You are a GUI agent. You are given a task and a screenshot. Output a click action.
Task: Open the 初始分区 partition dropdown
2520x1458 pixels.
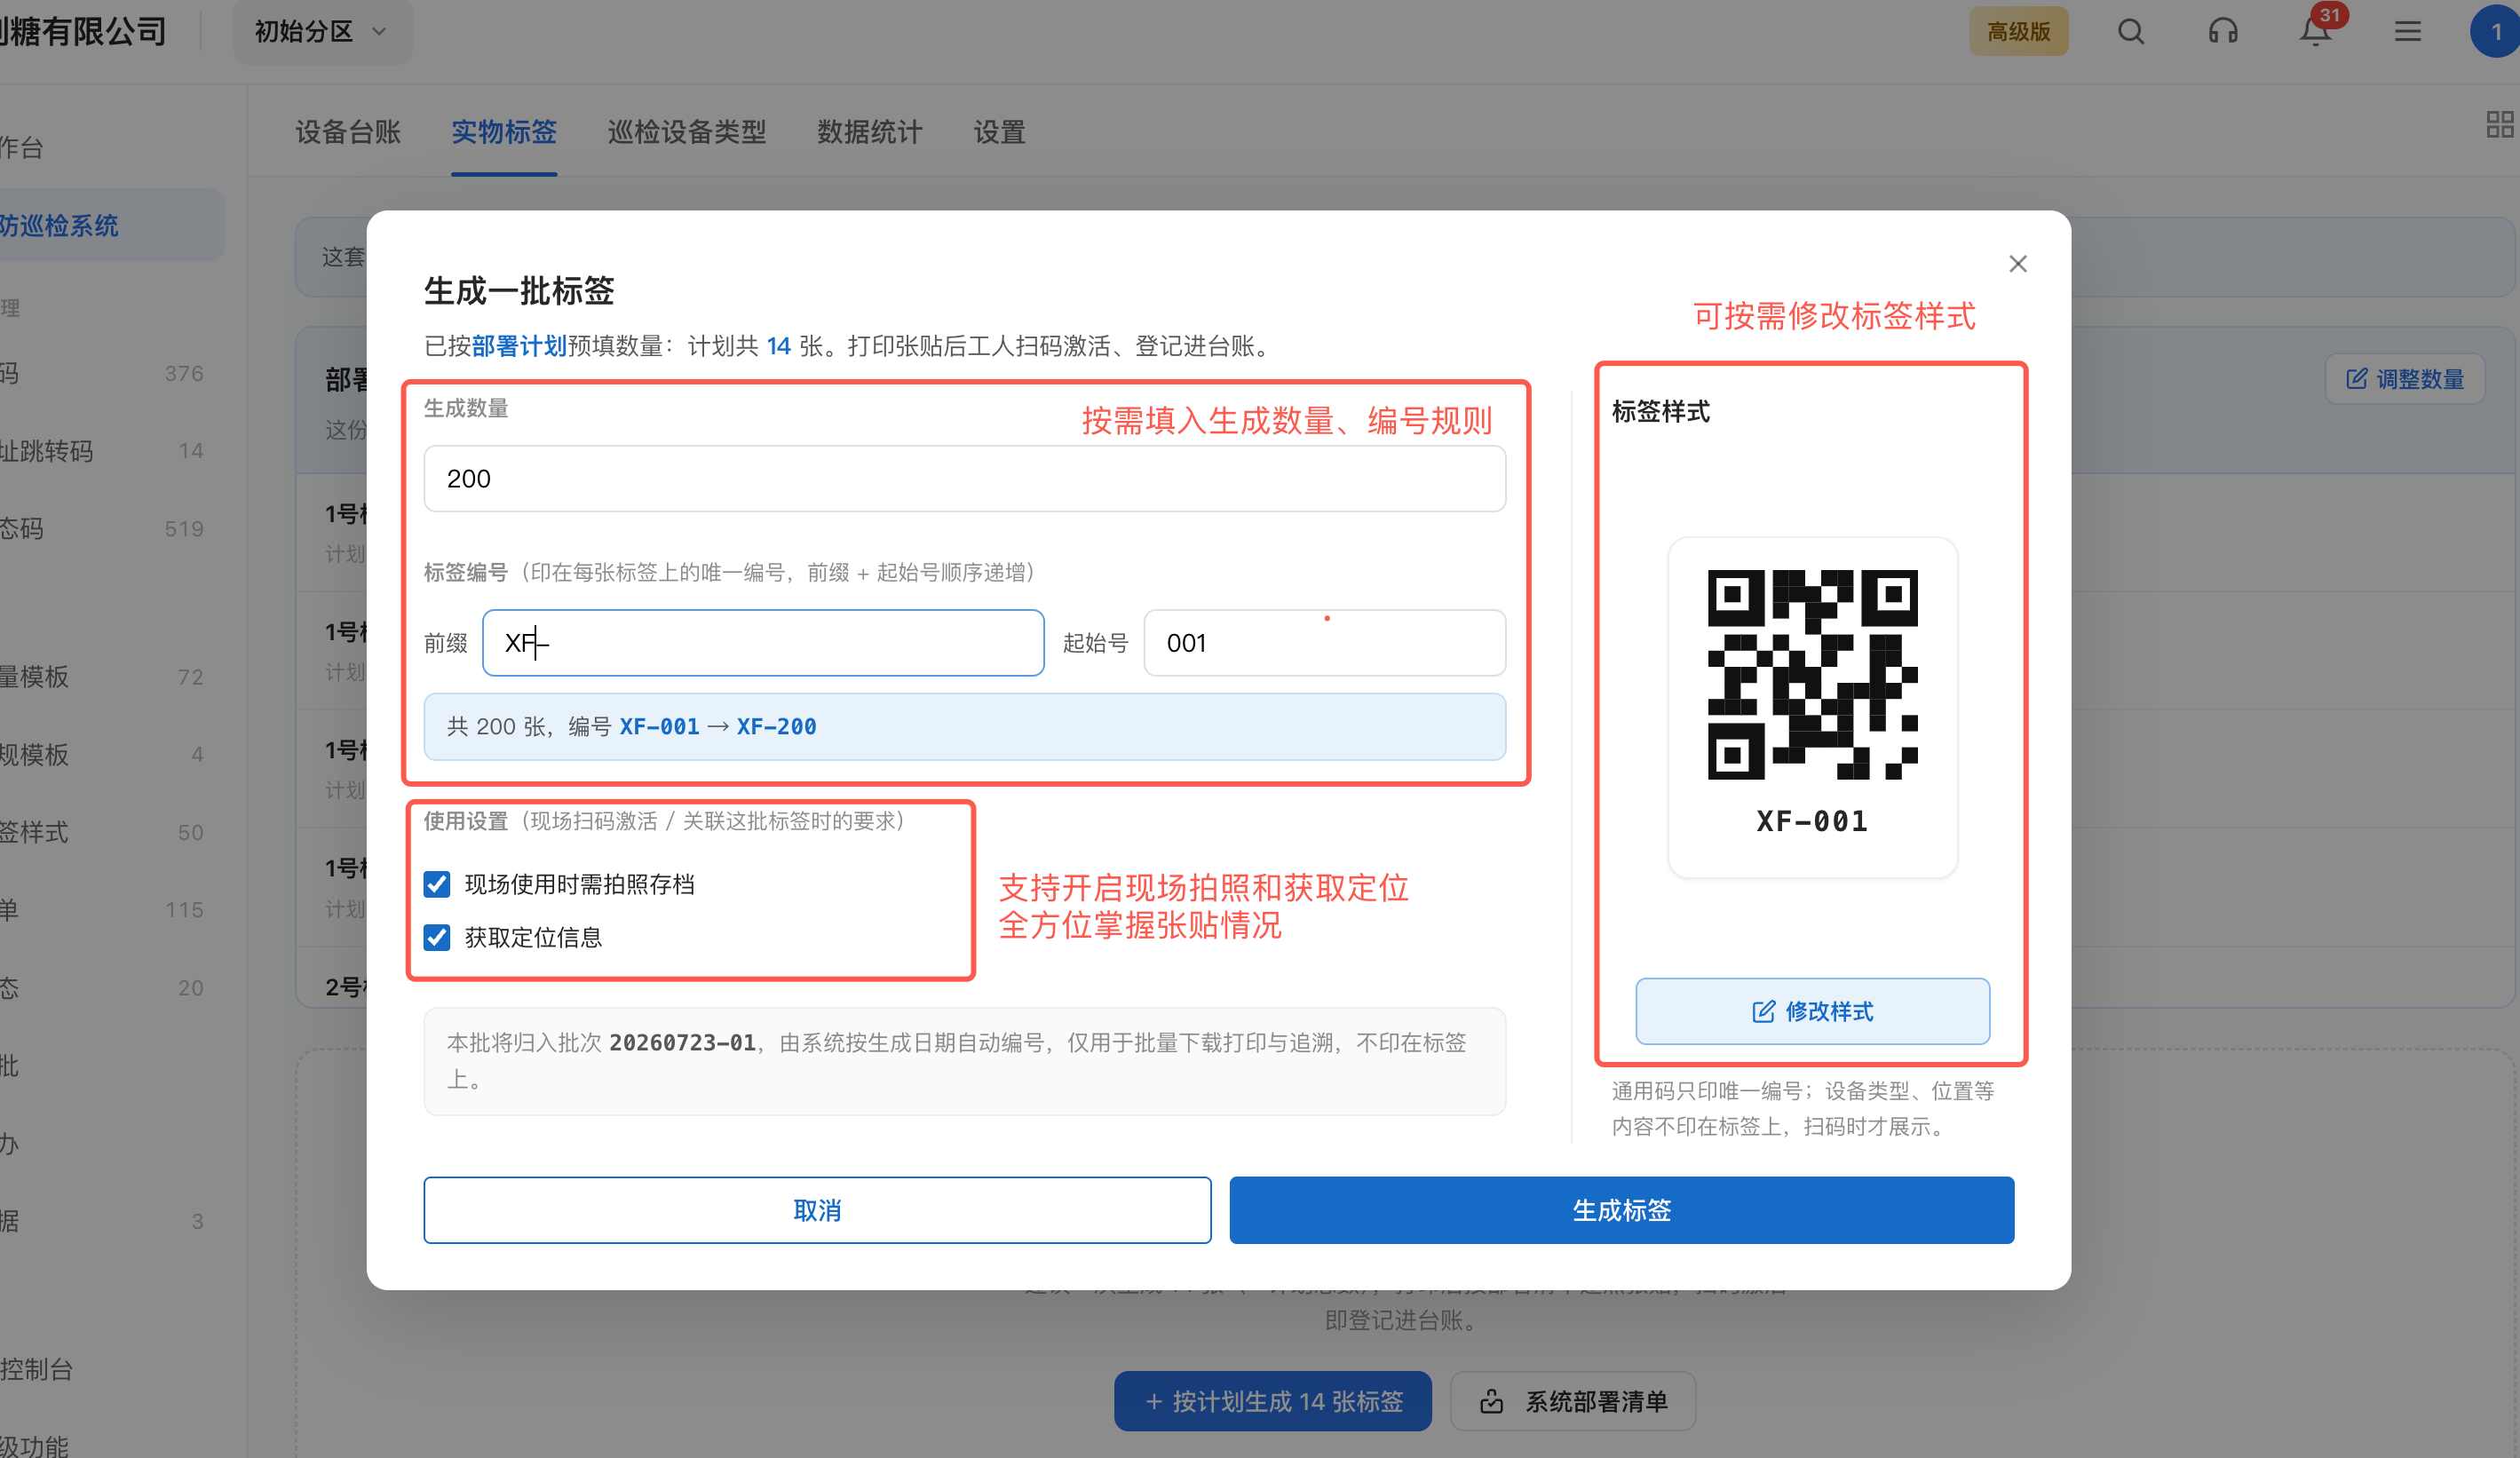click(x=322, y=32)
